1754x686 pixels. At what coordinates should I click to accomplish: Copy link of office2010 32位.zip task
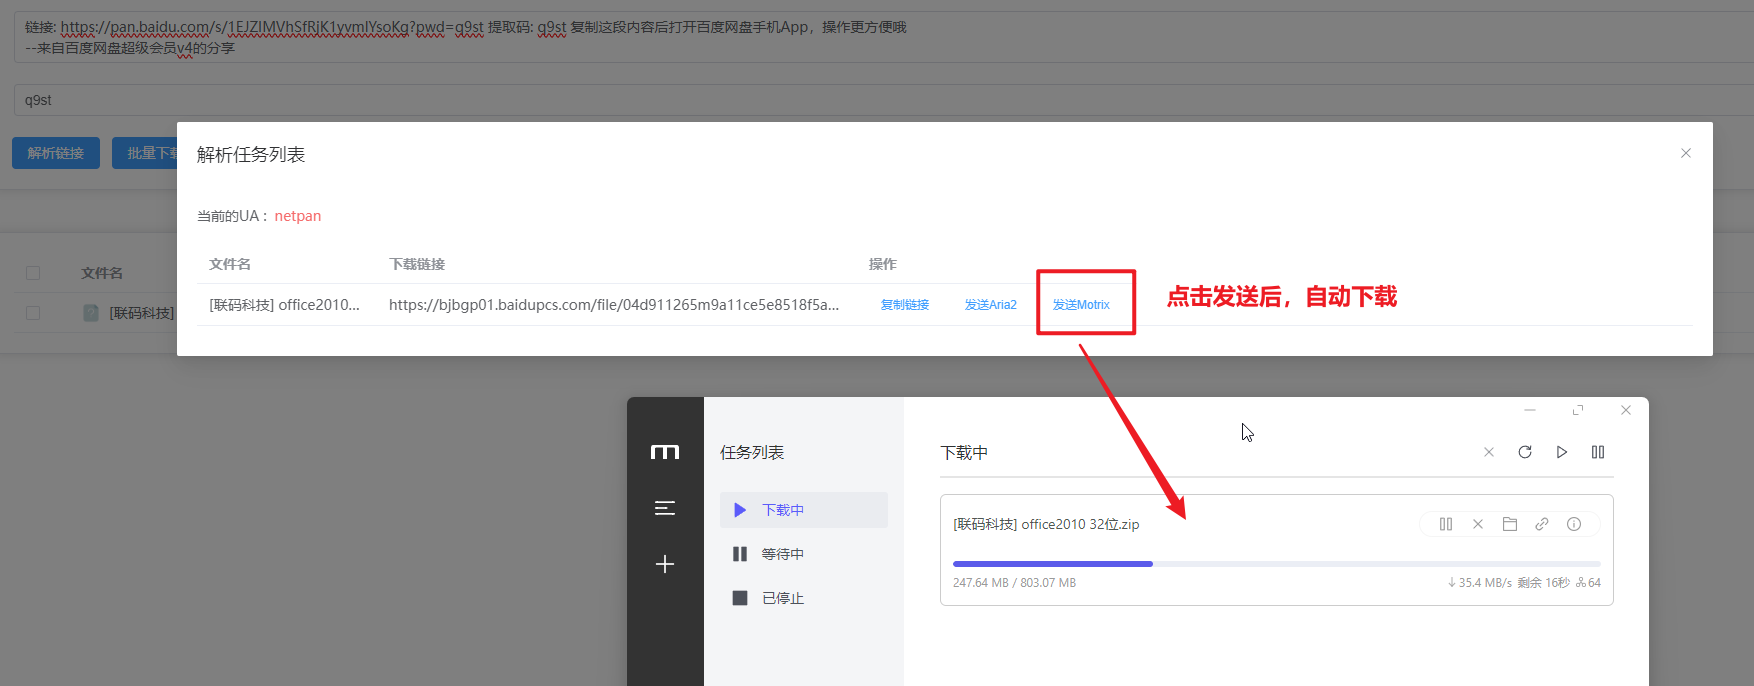click(1542, 524)
